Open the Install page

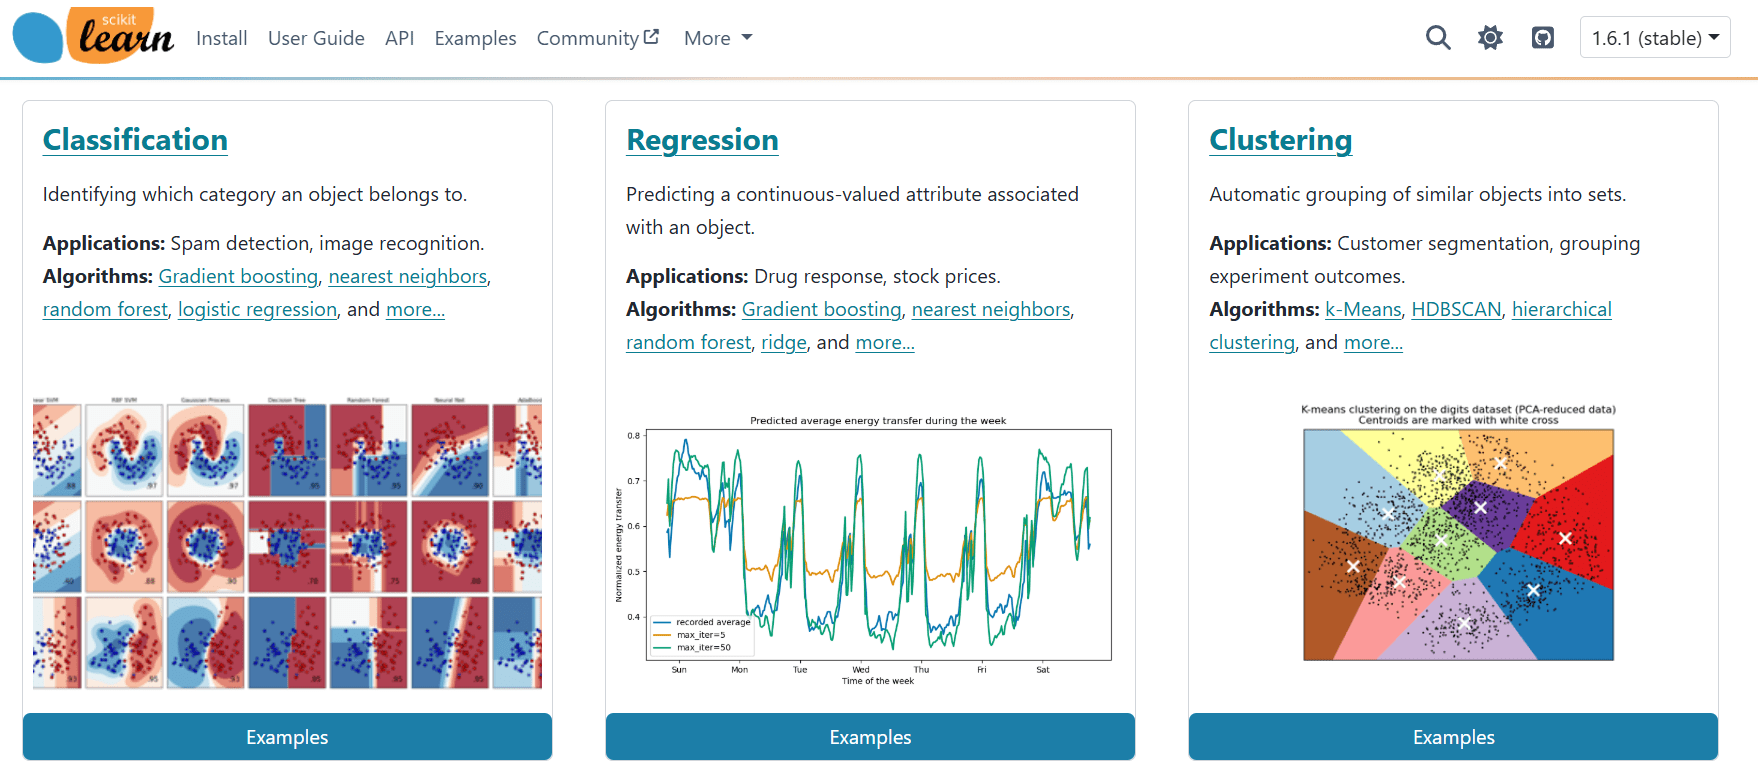coord(221,38)
